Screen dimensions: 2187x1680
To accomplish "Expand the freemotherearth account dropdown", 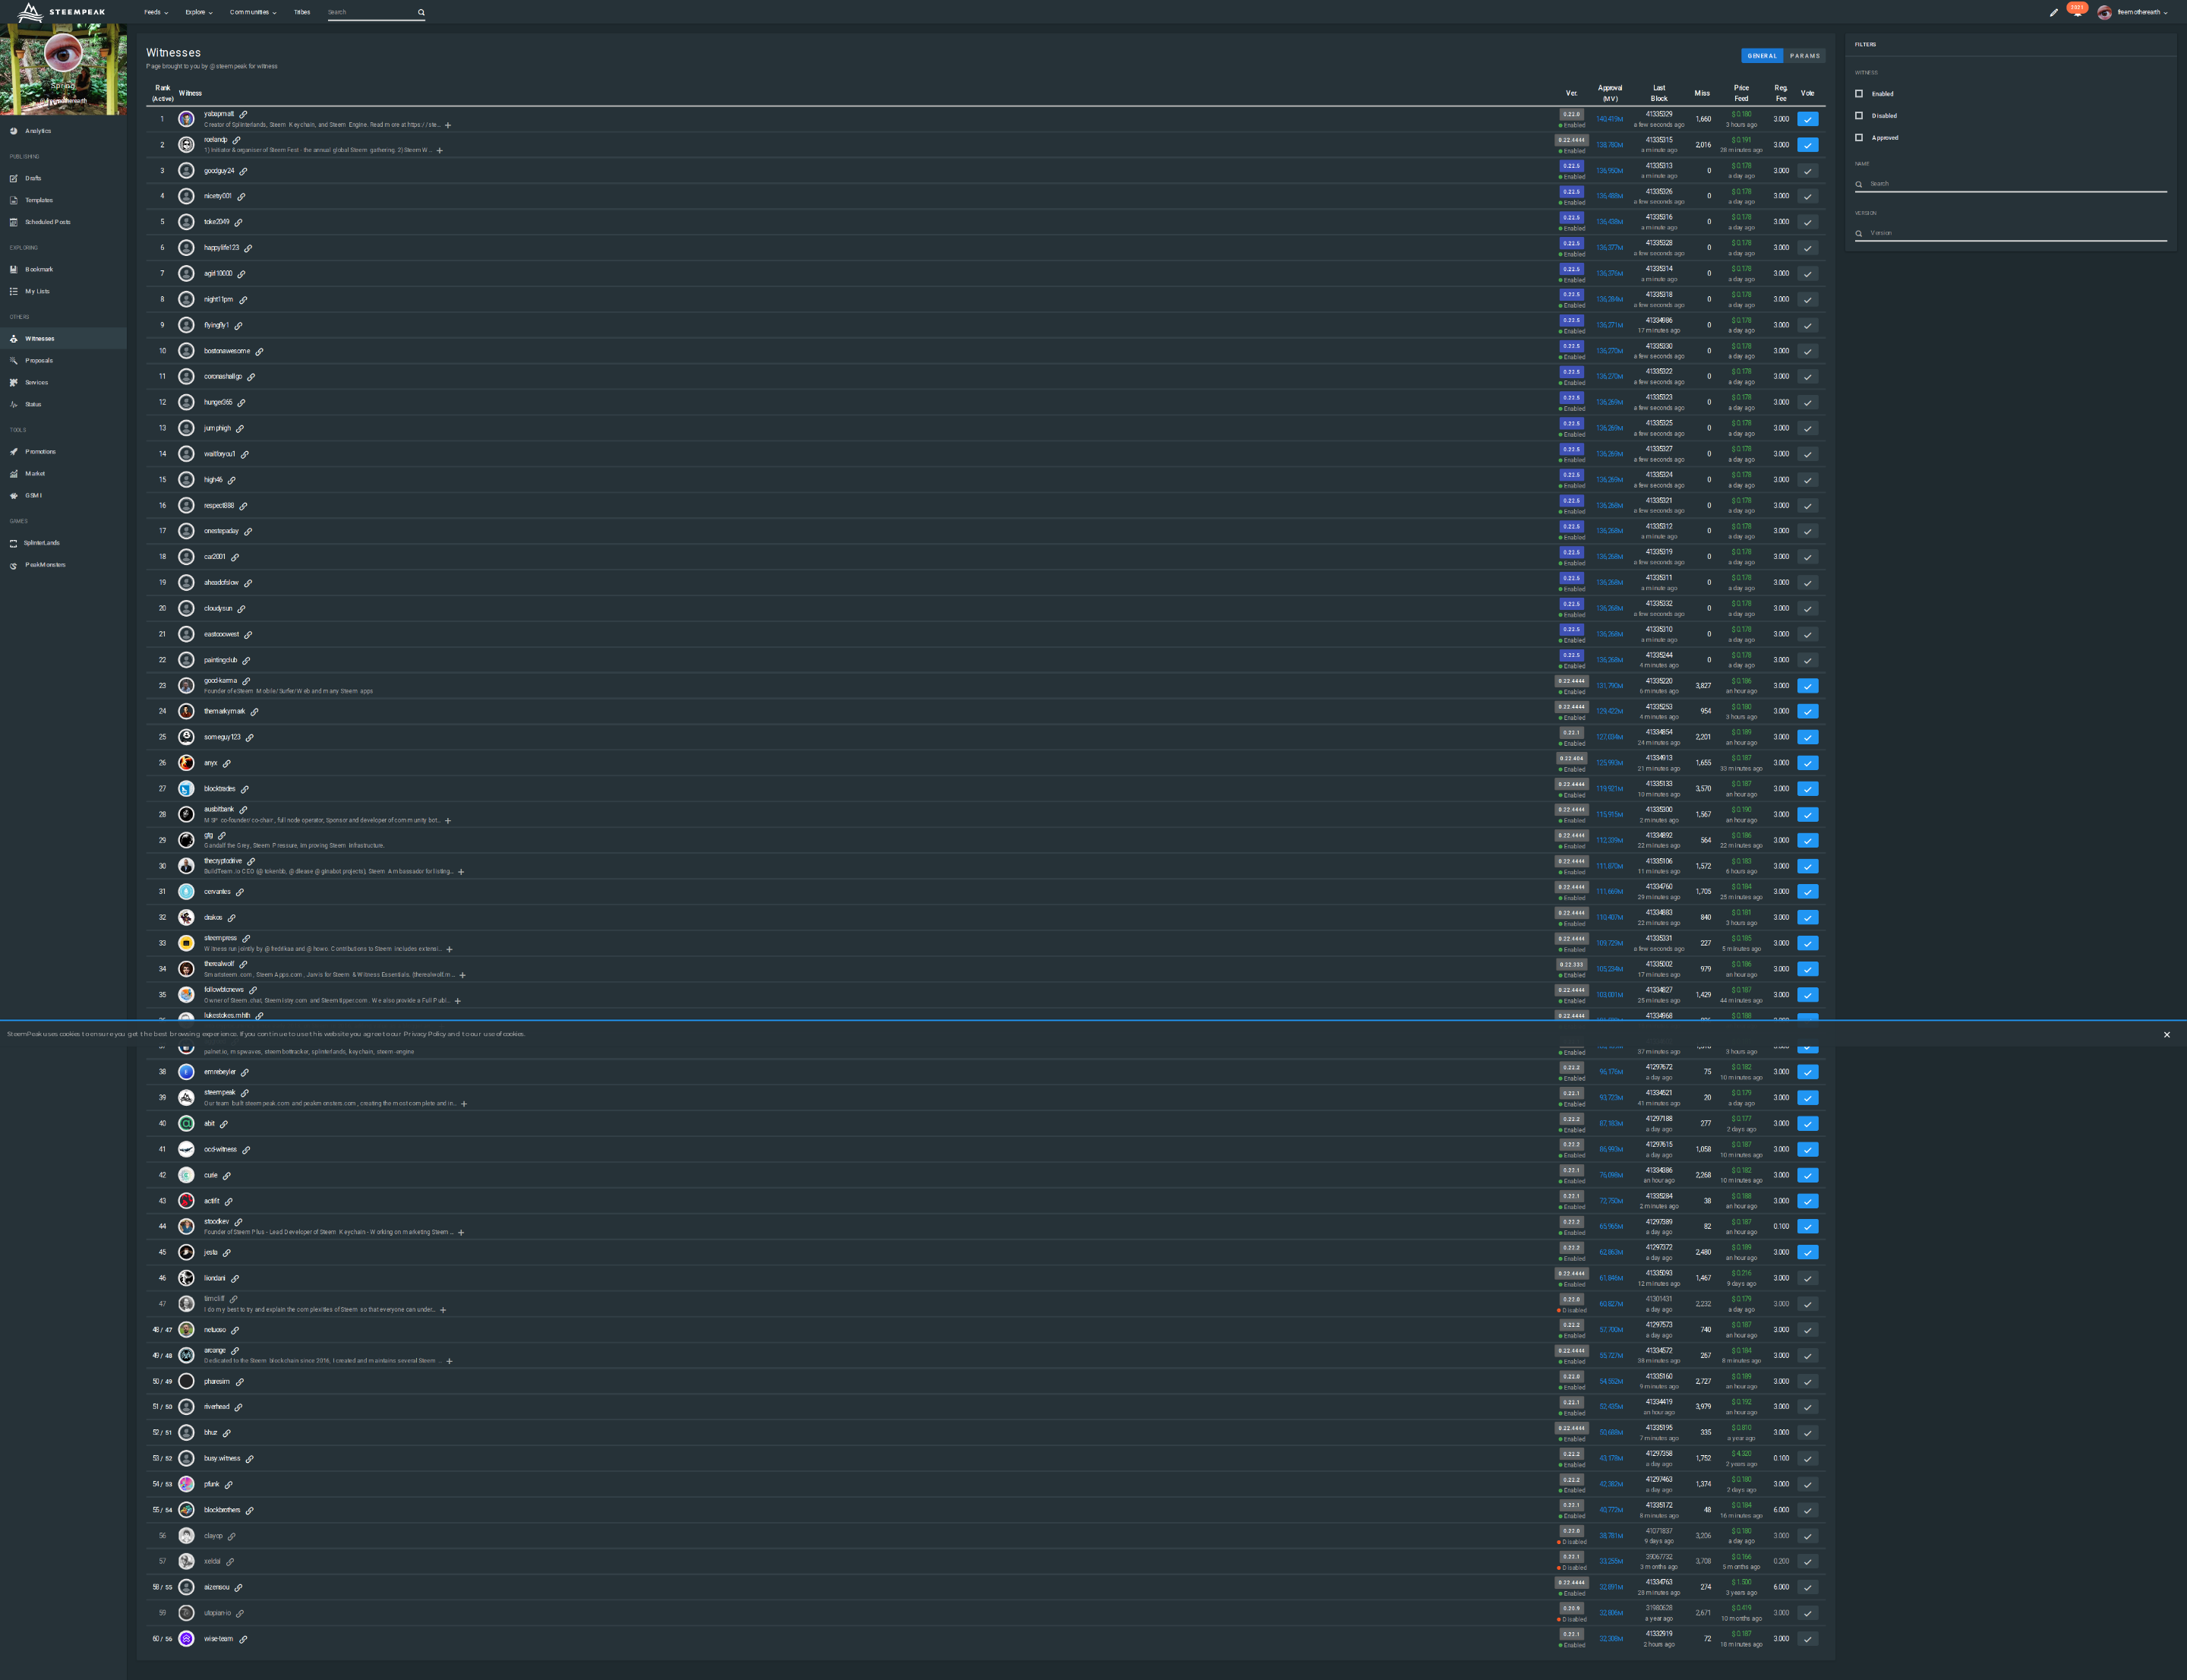I will pos(2141,13).
